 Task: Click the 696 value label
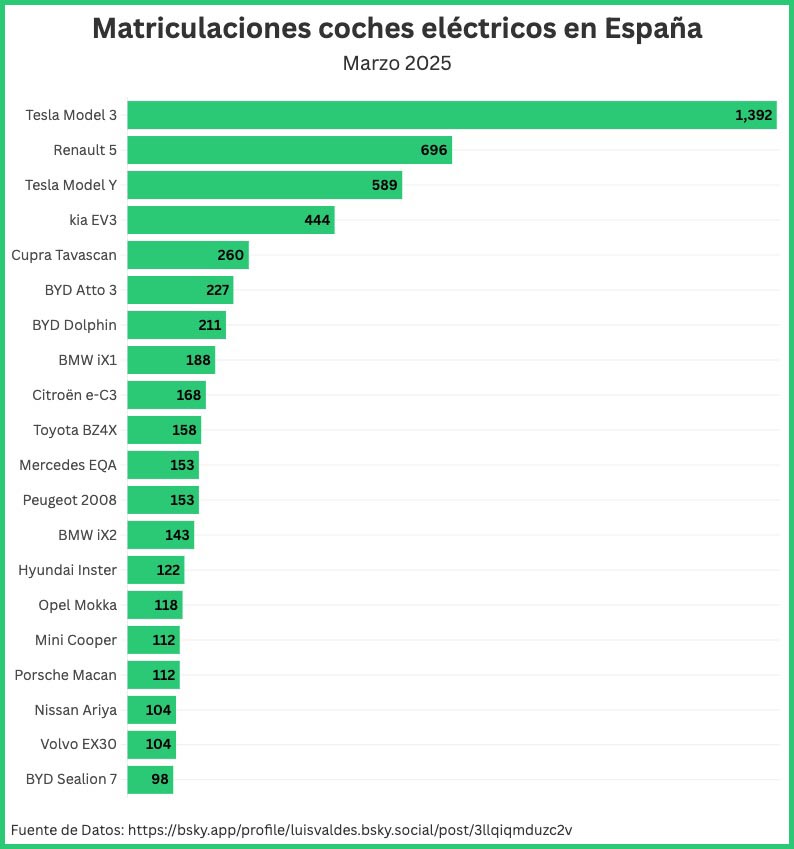[x=434, y=150]
